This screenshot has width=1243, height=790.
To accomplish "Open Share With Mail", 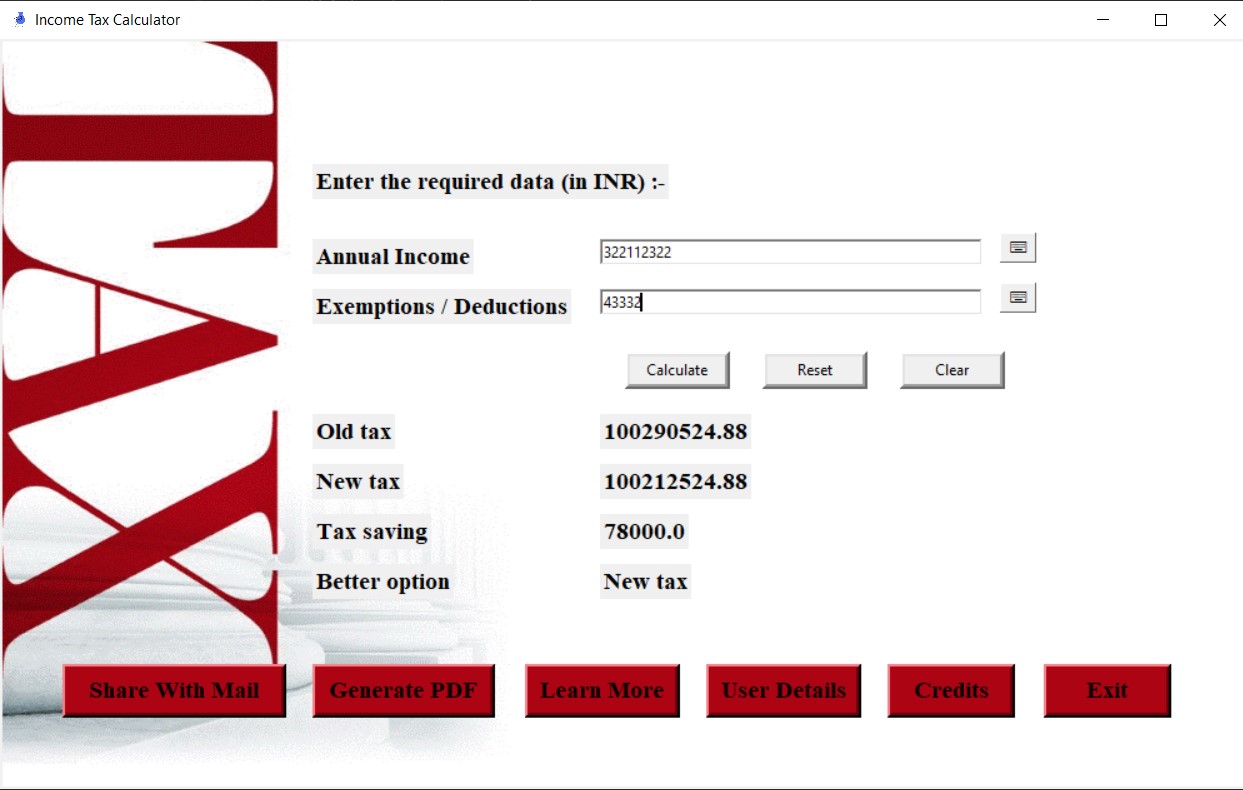I will (174, 691).
